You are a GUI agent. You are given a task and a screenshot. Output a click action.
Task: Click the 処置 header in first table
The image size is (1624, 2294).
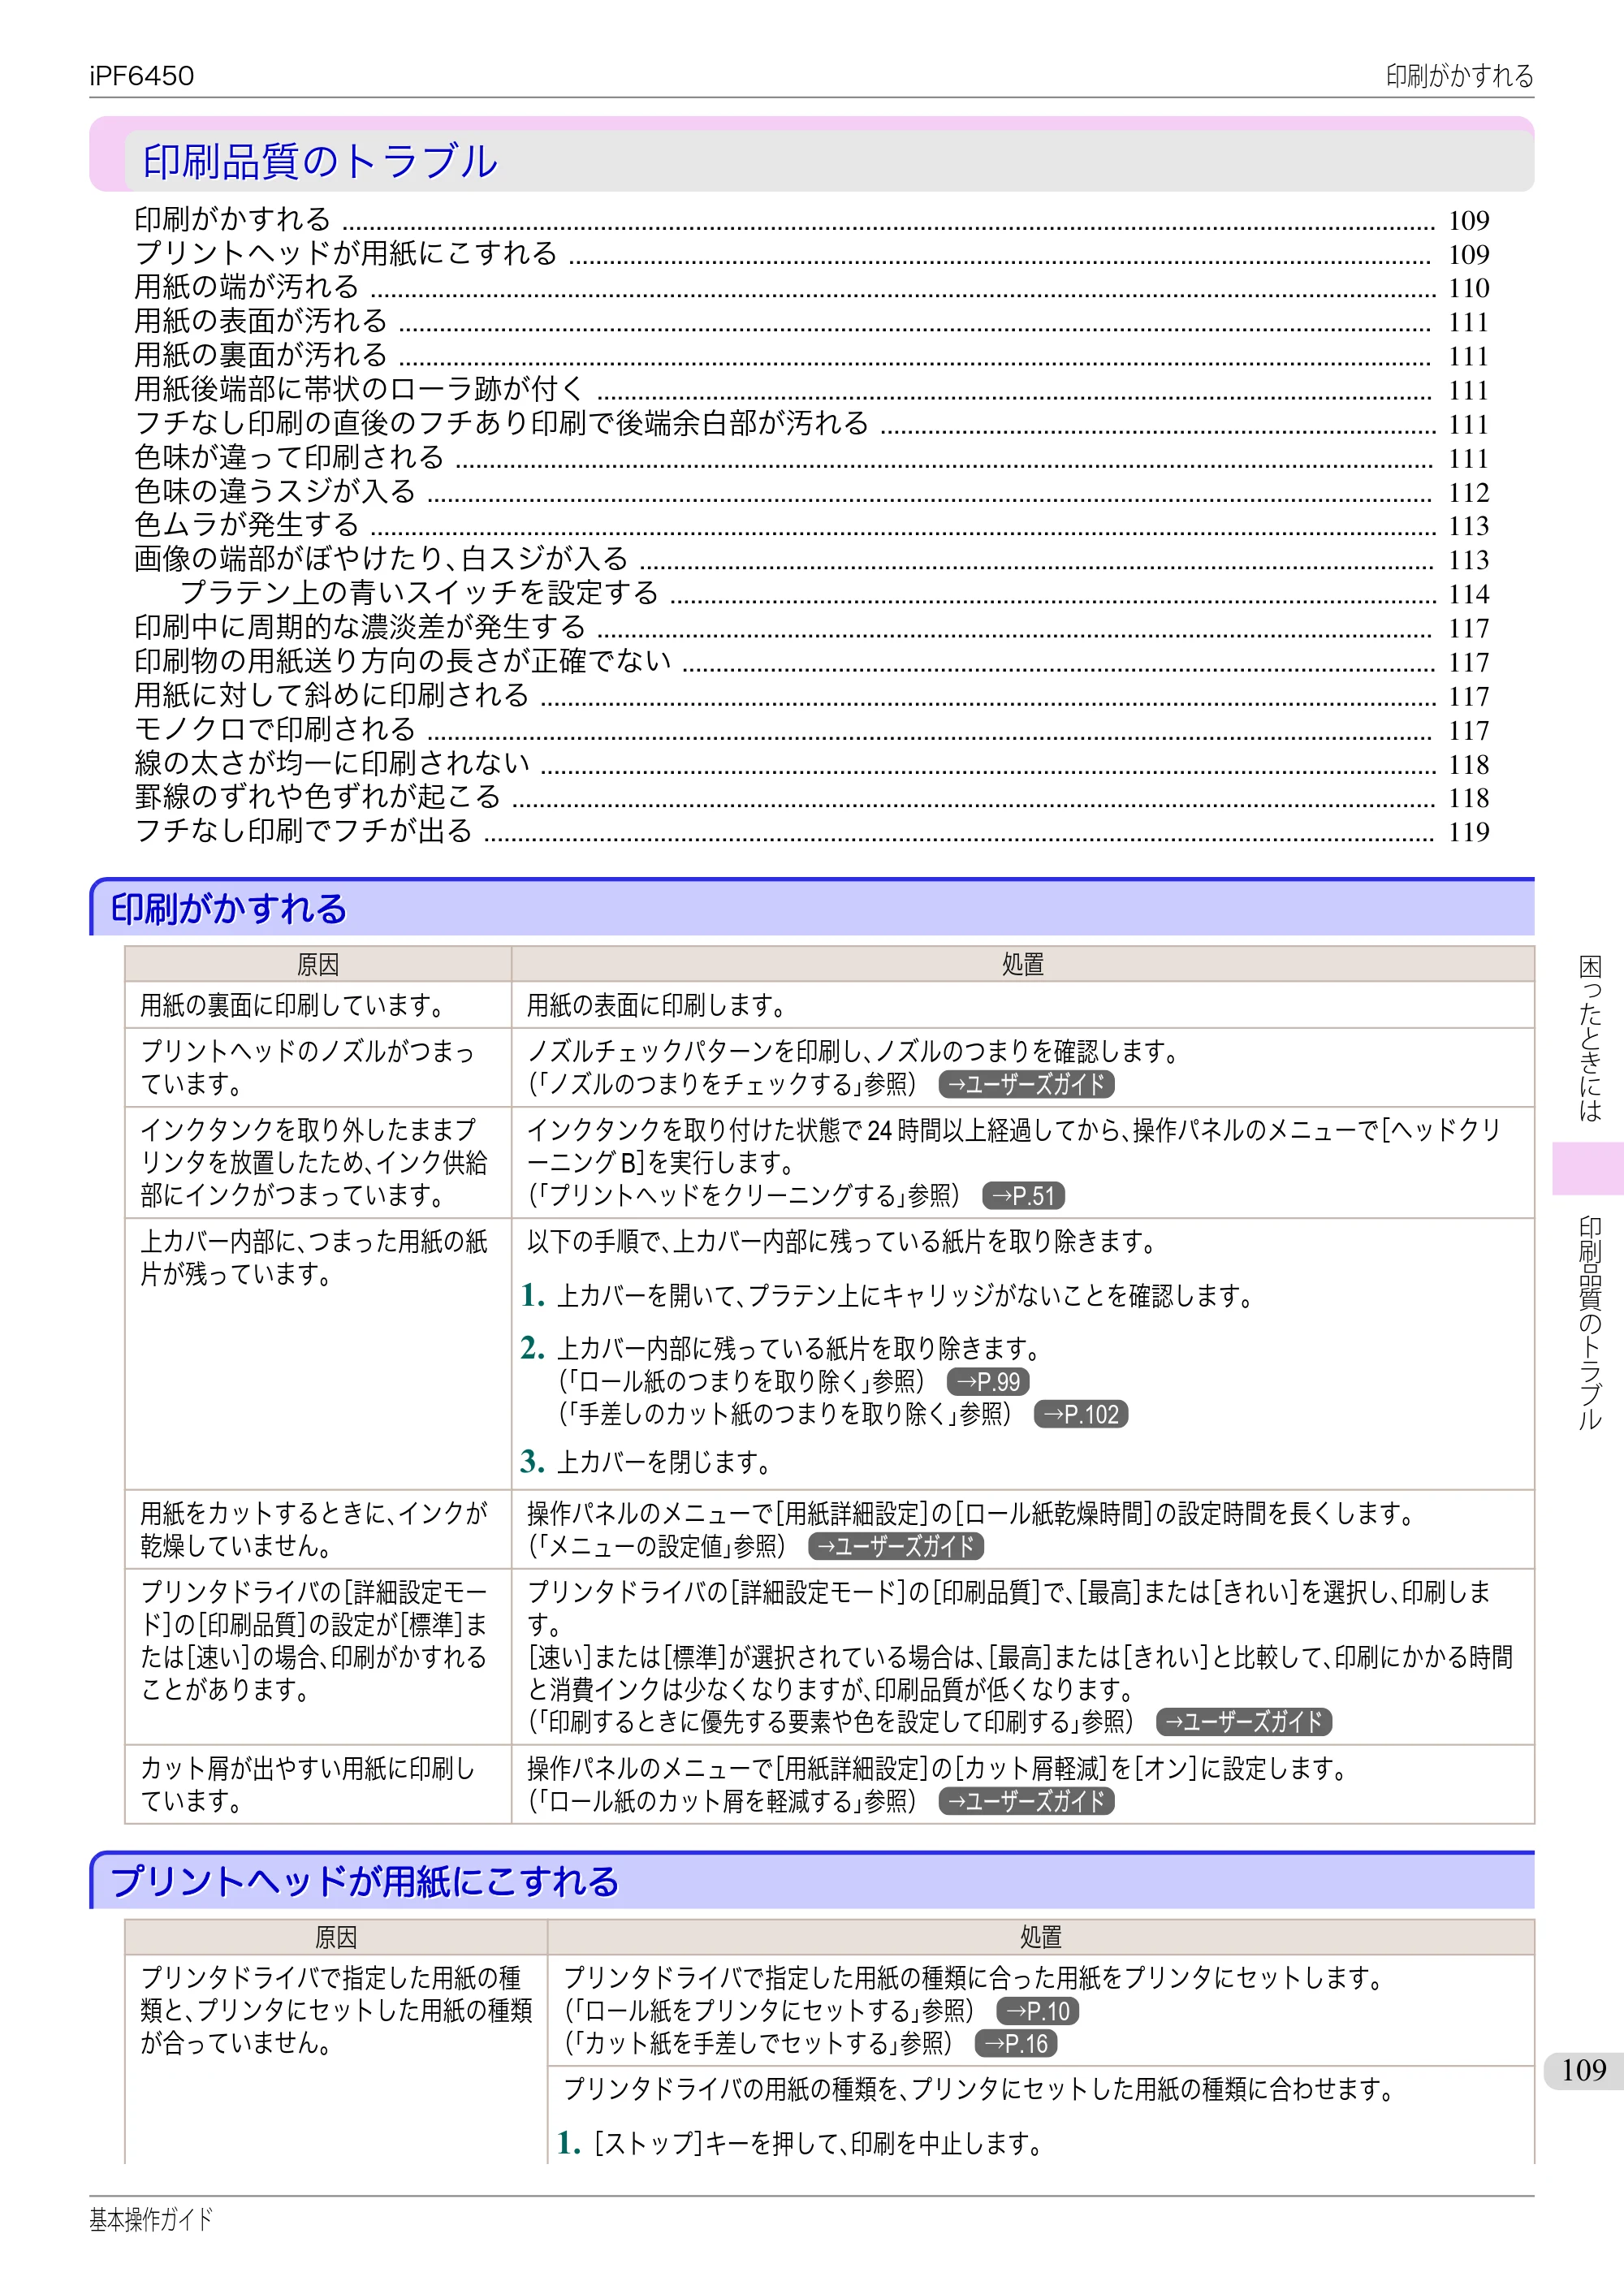[1022, 964]
